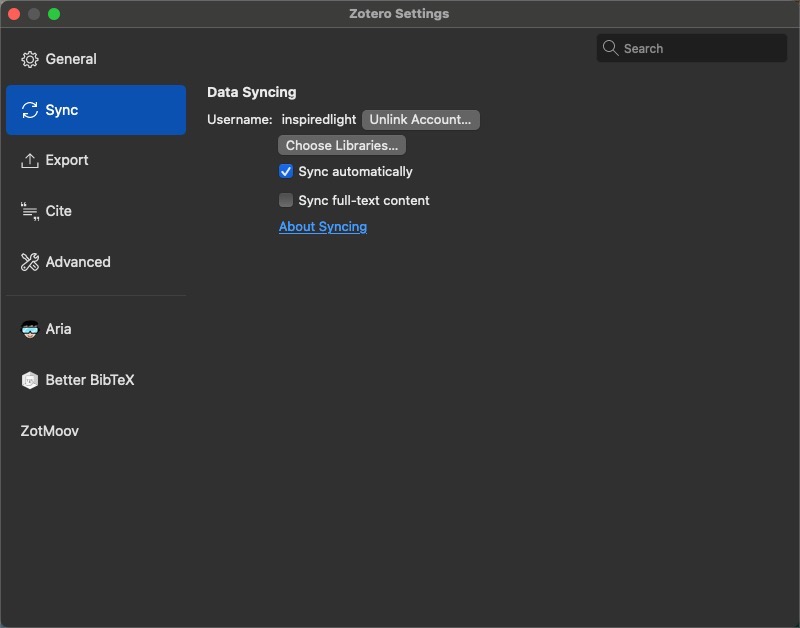Disable Sync automatically checkbox
Screen dimensions: 800x628
coord(286,171)
